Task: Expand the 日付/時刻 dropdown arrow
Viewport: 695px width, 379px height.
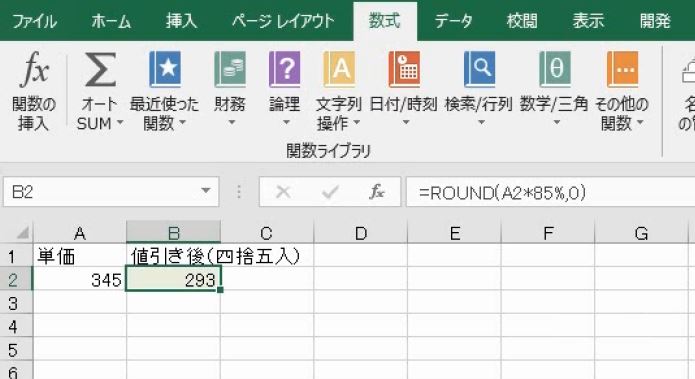Action: tap(406, 123)
